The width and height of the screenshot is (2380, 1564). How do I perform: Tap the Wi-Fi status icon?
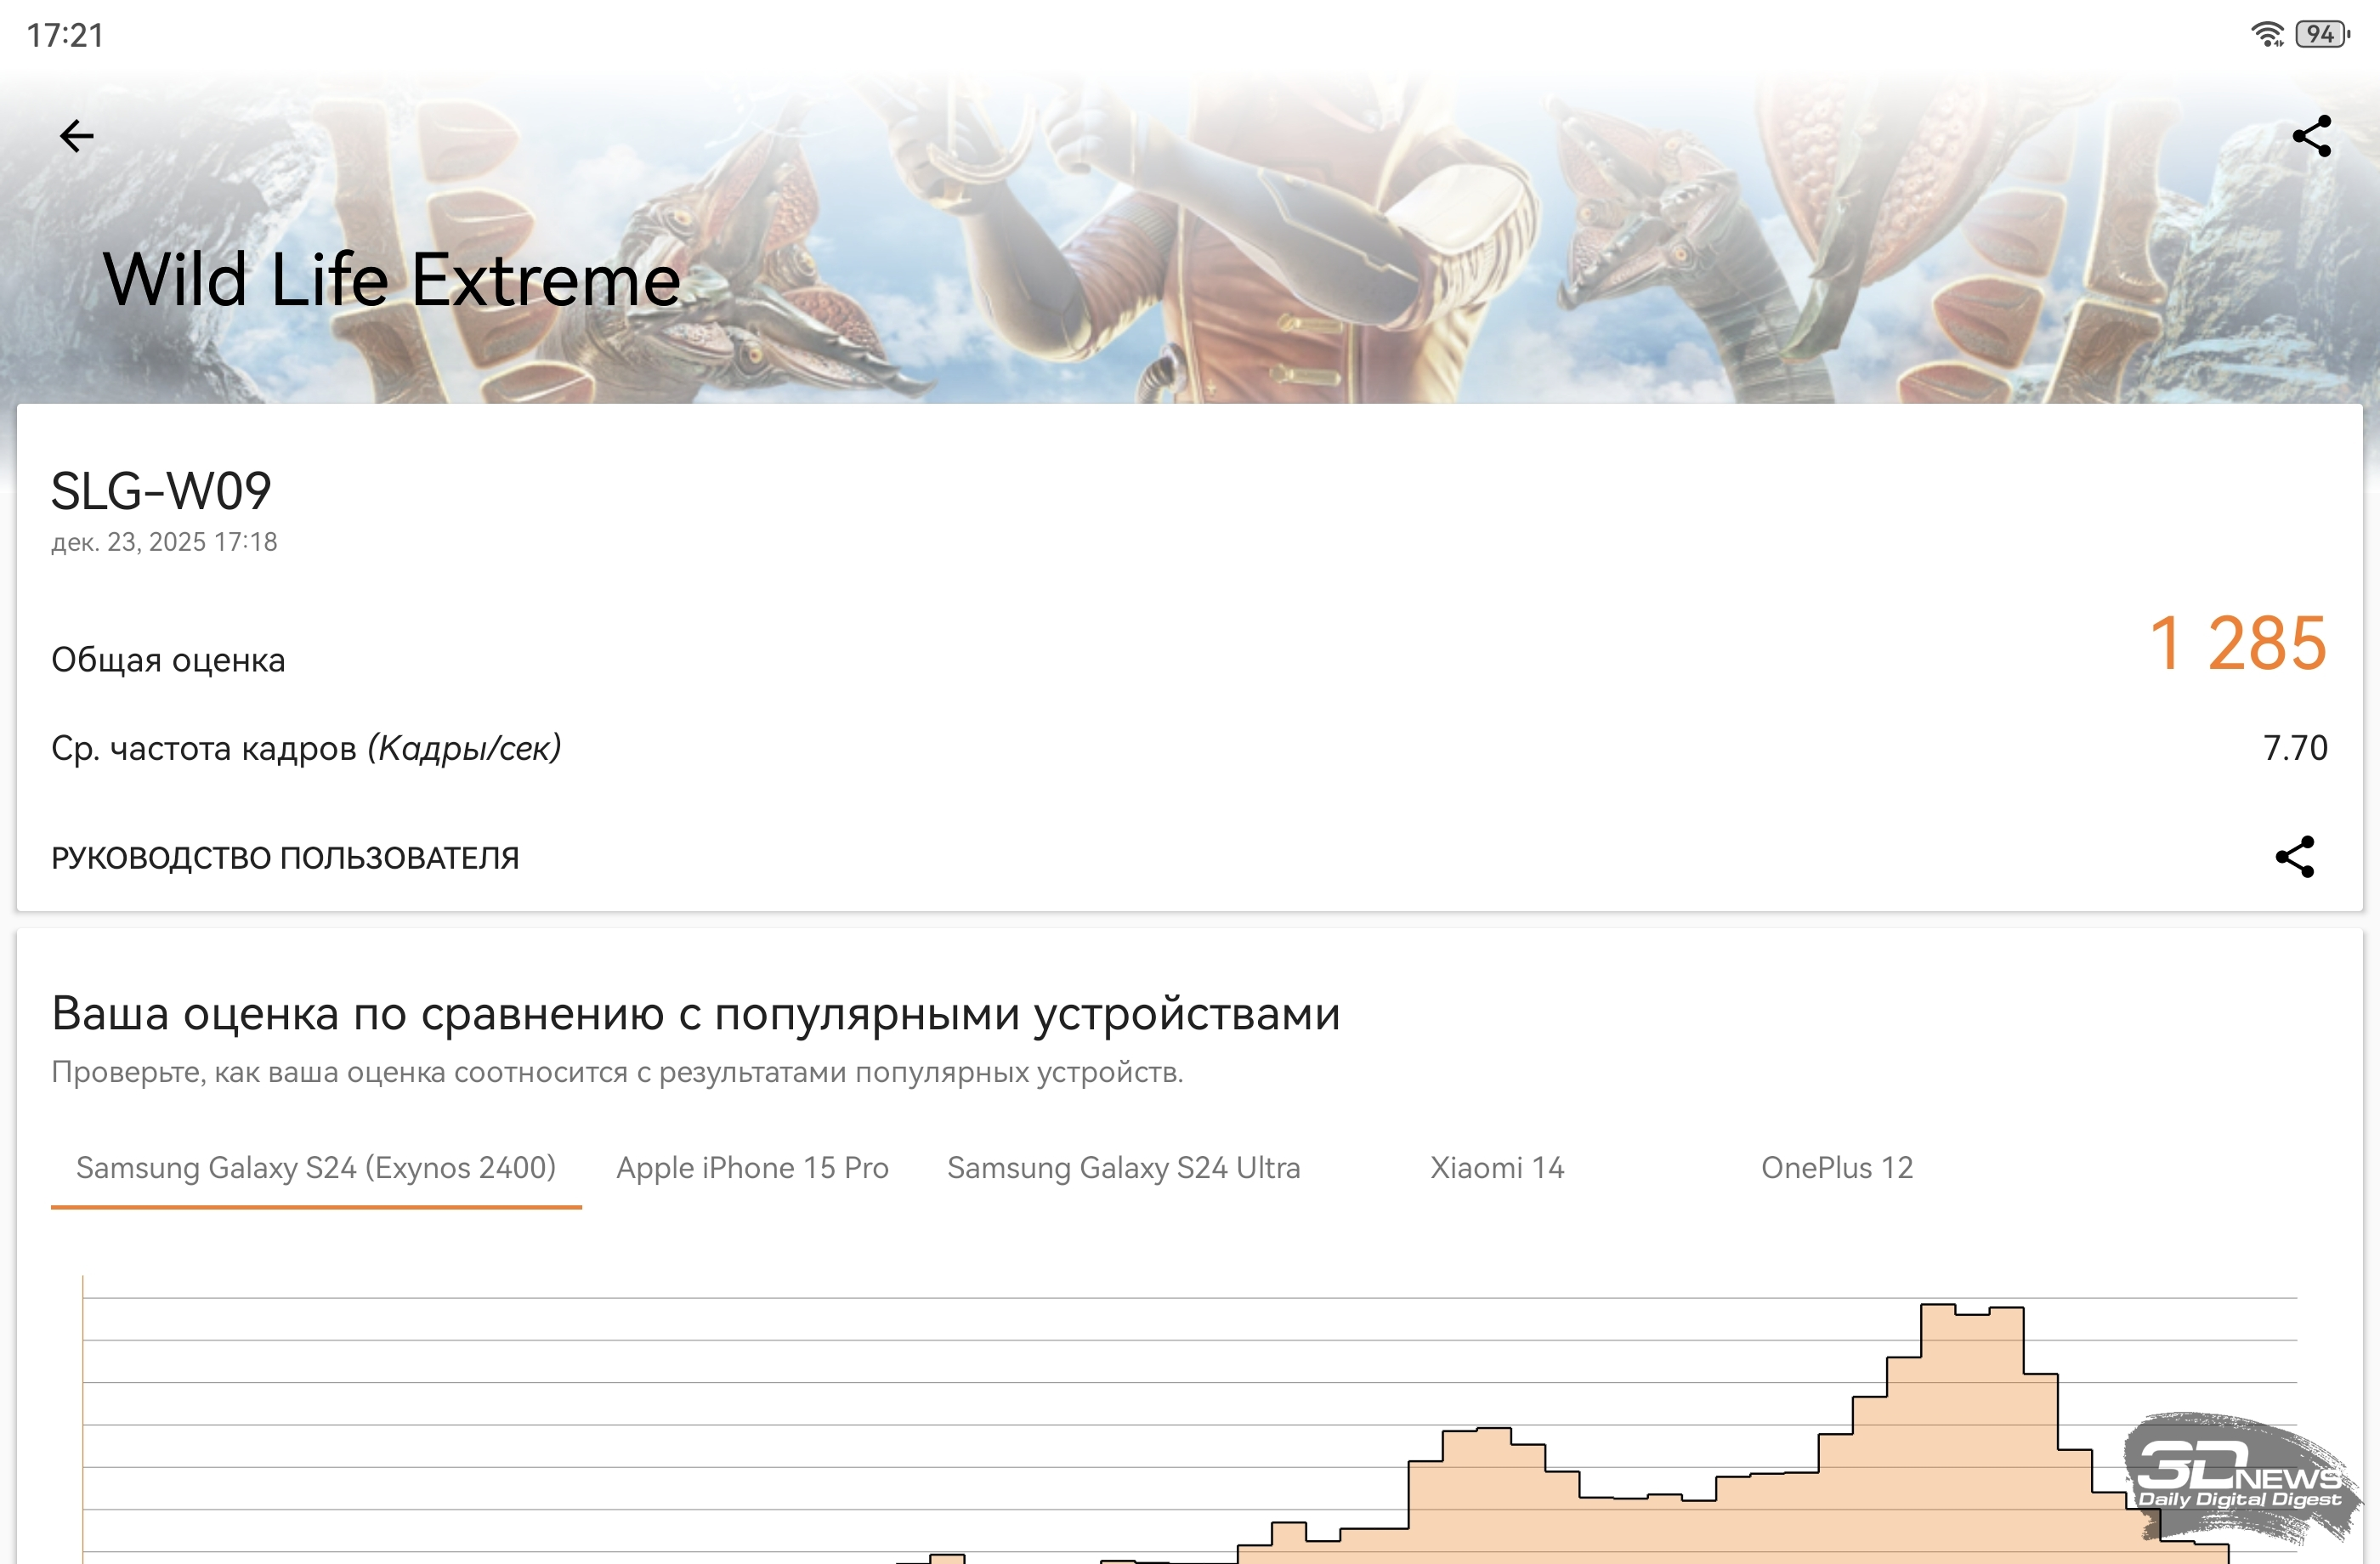point(2266,34)
